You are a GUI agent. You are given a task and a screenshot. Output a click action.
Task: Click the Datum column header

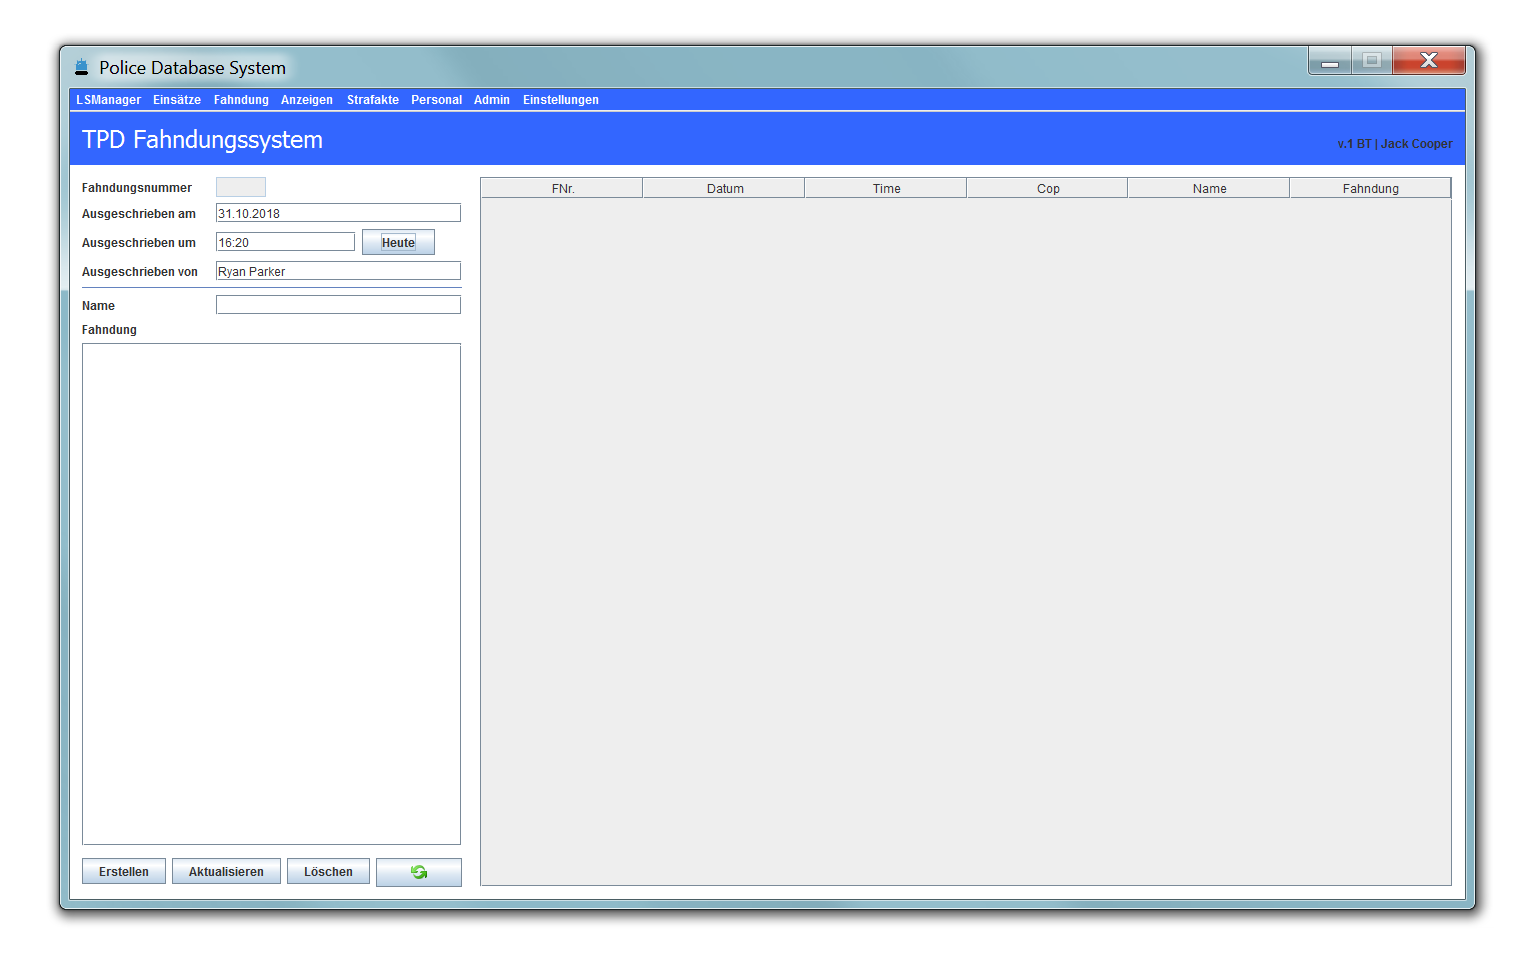[725, 188]
